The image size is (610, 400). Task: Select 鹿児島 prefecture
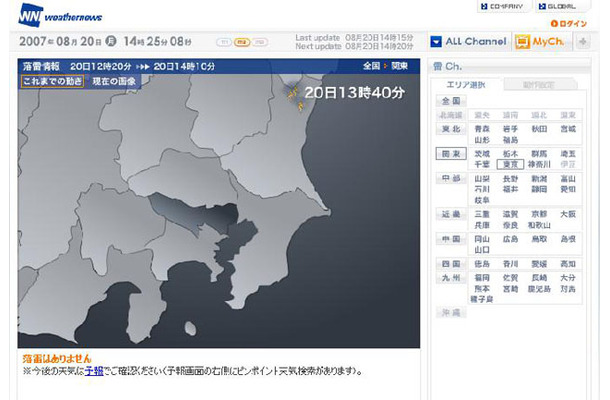point(539,289)
